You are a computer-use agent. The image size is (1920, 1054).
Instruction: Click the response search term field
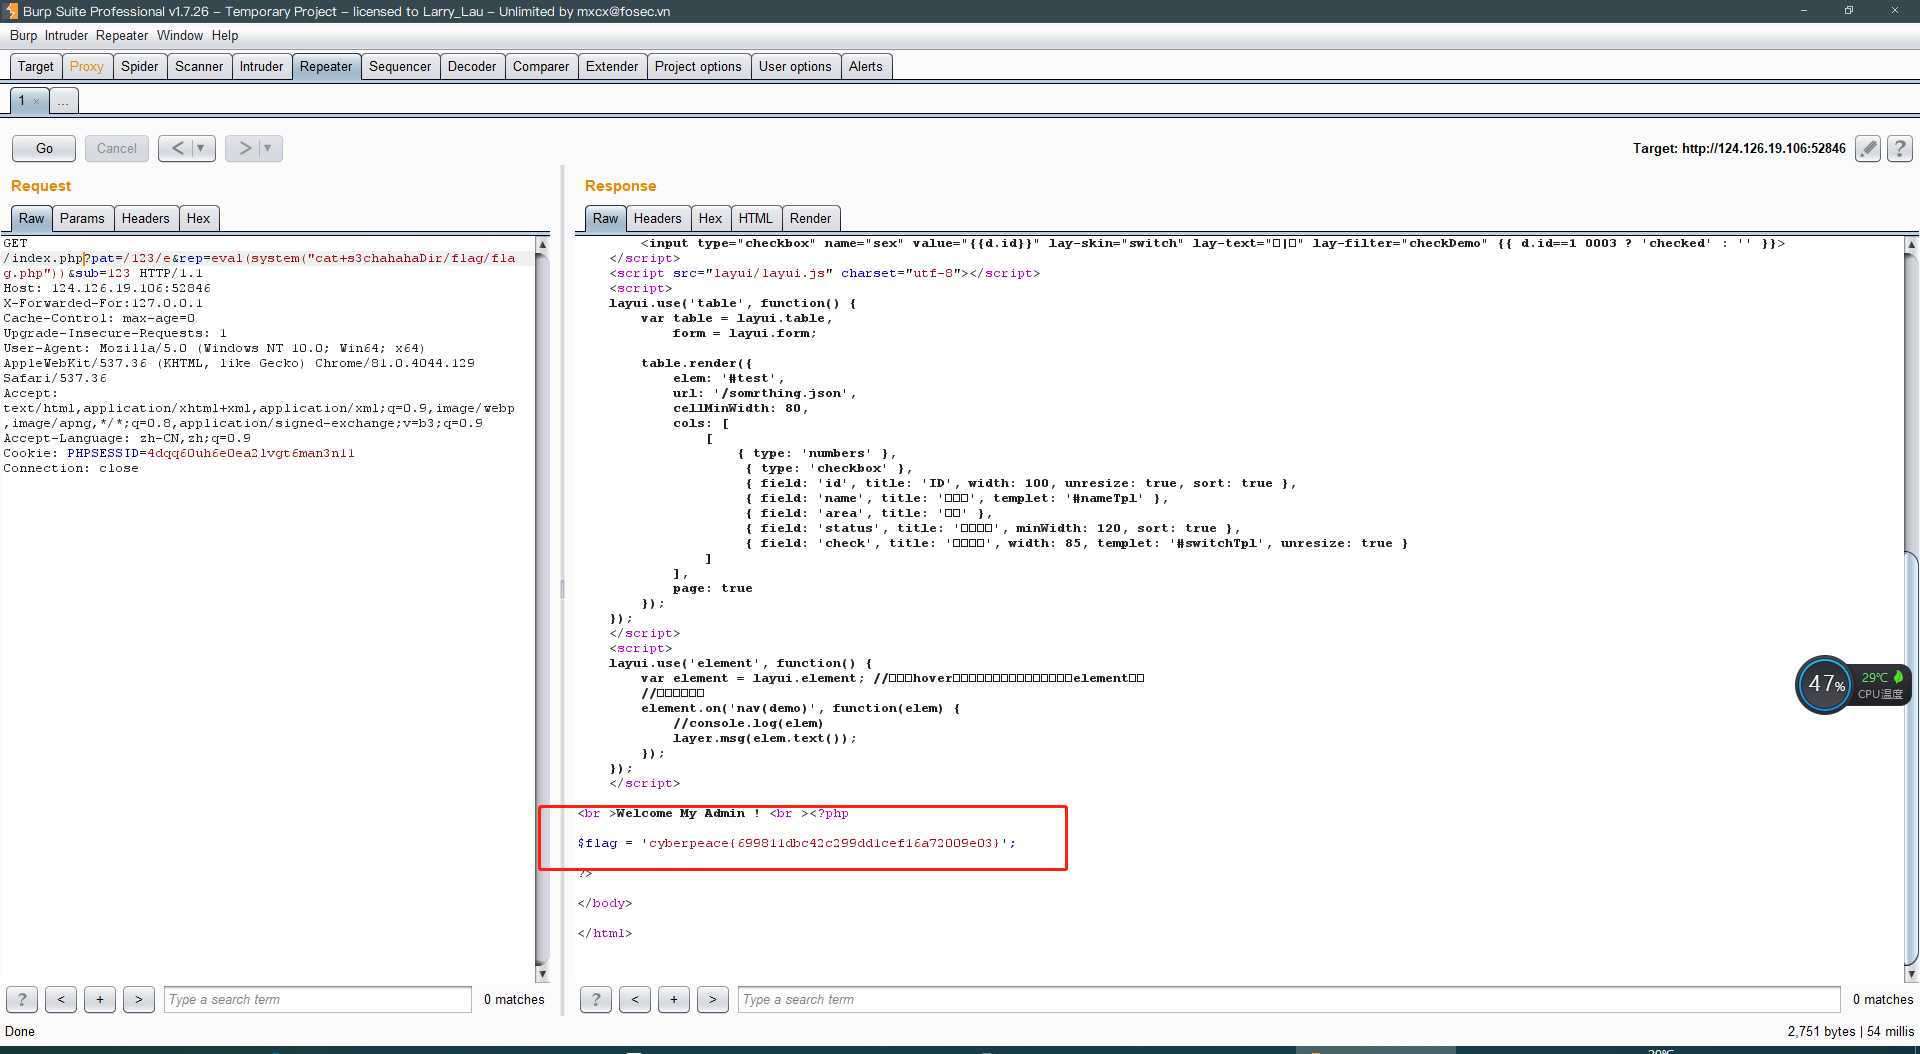[1289, 999]
